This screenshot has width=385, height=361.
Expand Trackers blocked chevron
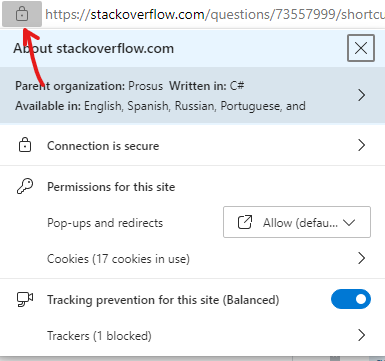point(362,335)
